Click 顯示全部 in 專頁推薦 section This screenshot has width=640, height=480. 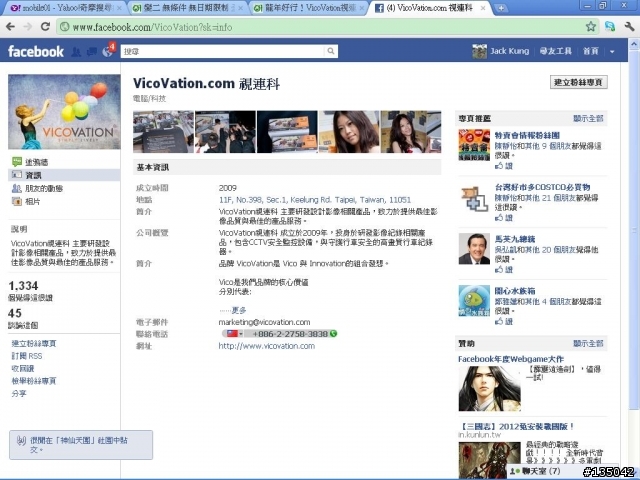coord(588,118)
